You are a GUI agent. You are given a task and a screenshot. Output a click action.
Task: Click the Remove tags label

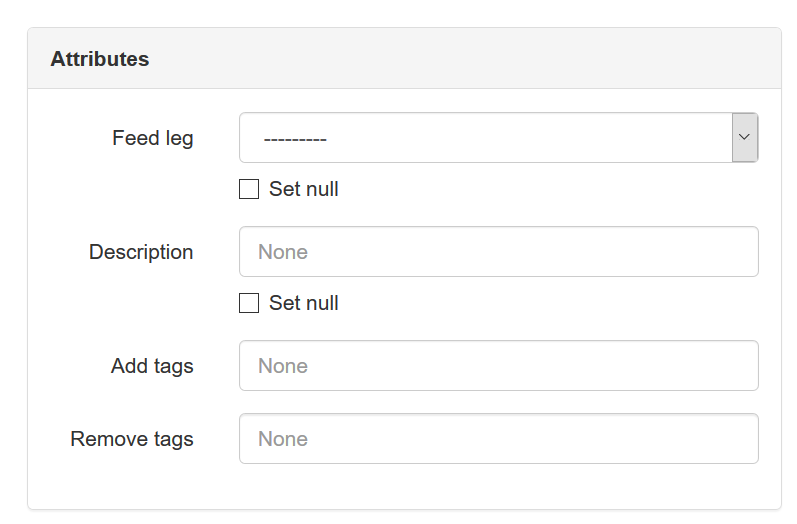pos(132,439)
